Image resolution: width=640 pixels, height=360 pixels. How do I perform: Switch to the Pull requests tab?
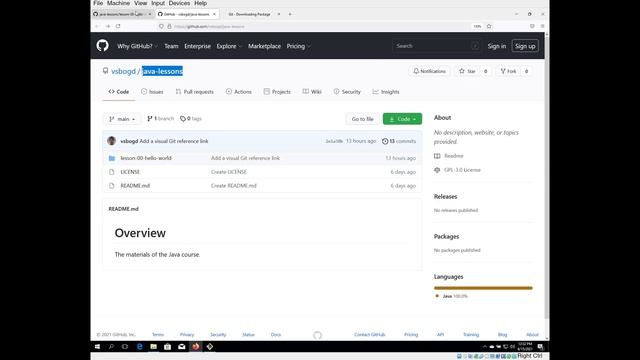pyautogui.click(x=195, y=92)
